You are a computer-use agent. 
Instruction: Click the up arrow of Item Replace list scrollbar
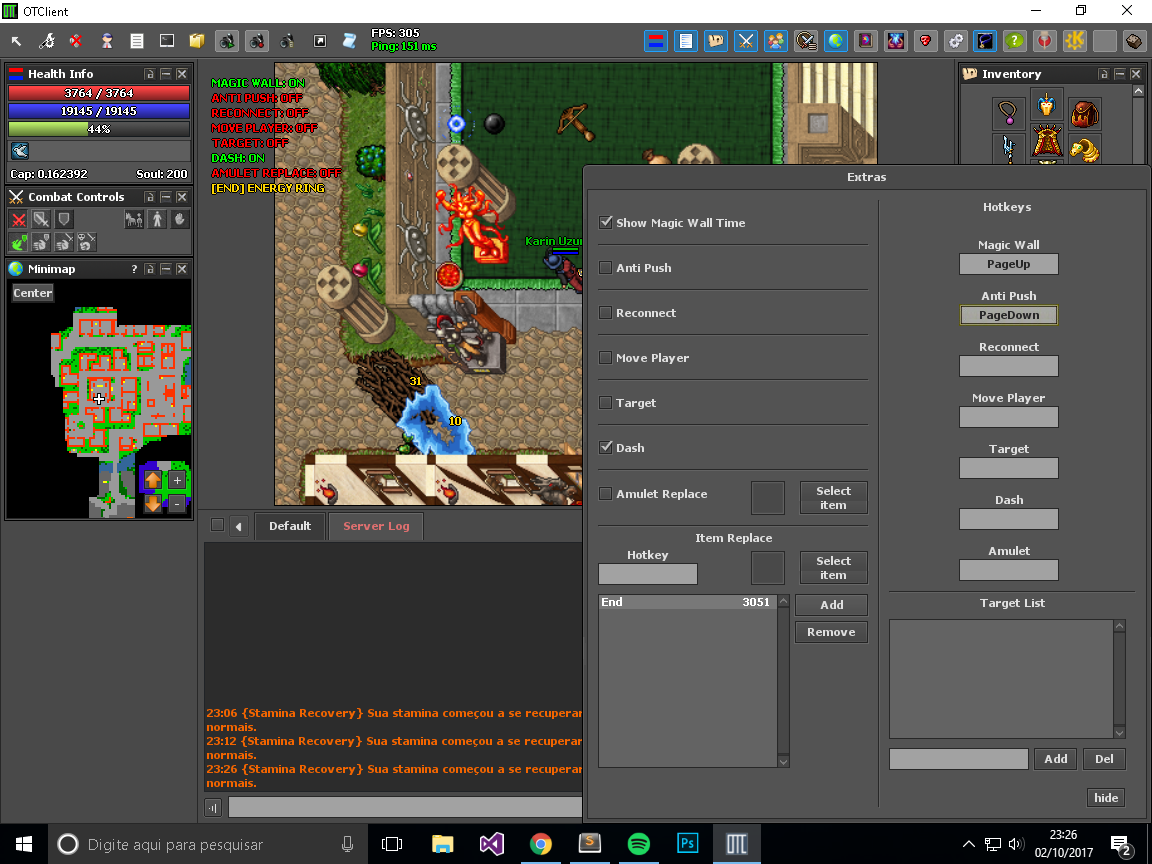coord(783,602)
